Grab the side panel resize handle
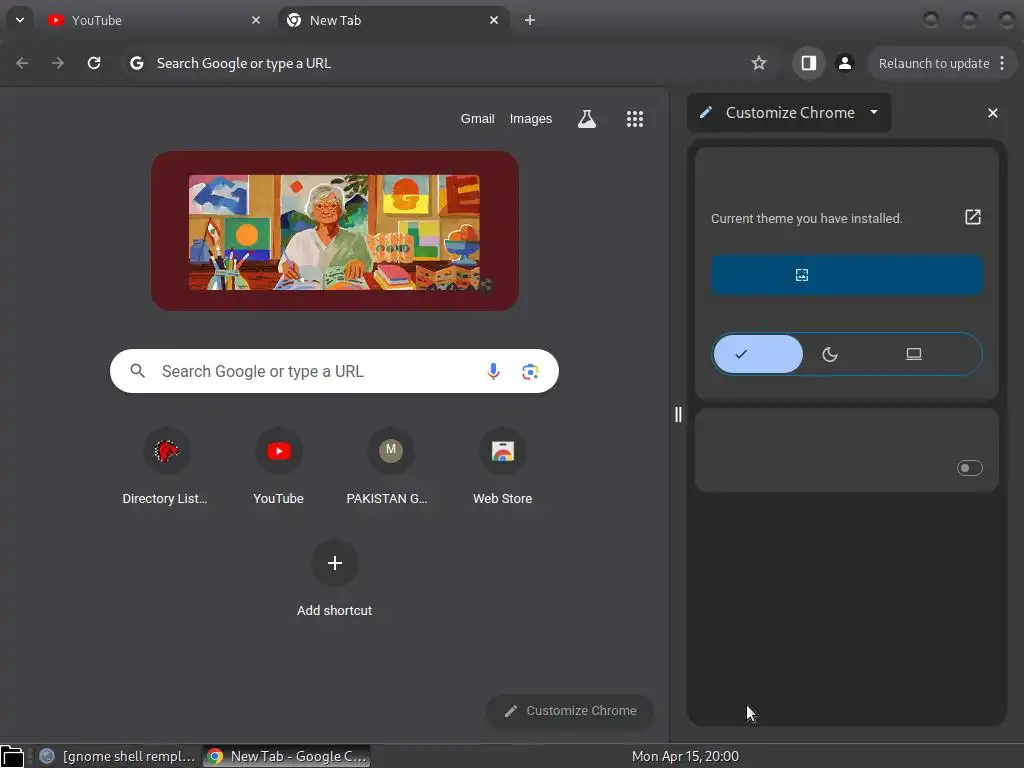Viewport: 1024px width, 768px height. pyautogui.click(x=678, y=414)
